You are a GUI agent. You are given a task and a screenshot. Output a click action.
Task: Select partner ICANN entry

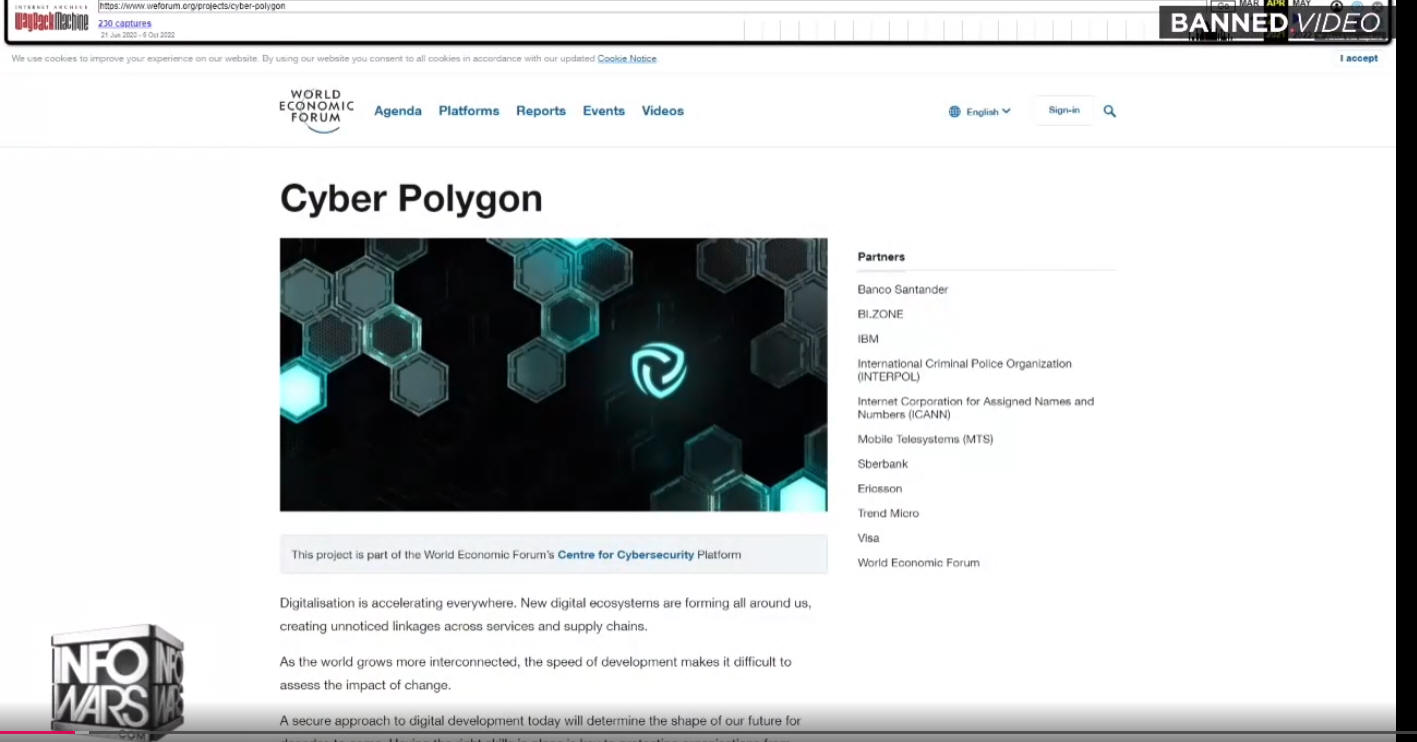coord(976,408)
